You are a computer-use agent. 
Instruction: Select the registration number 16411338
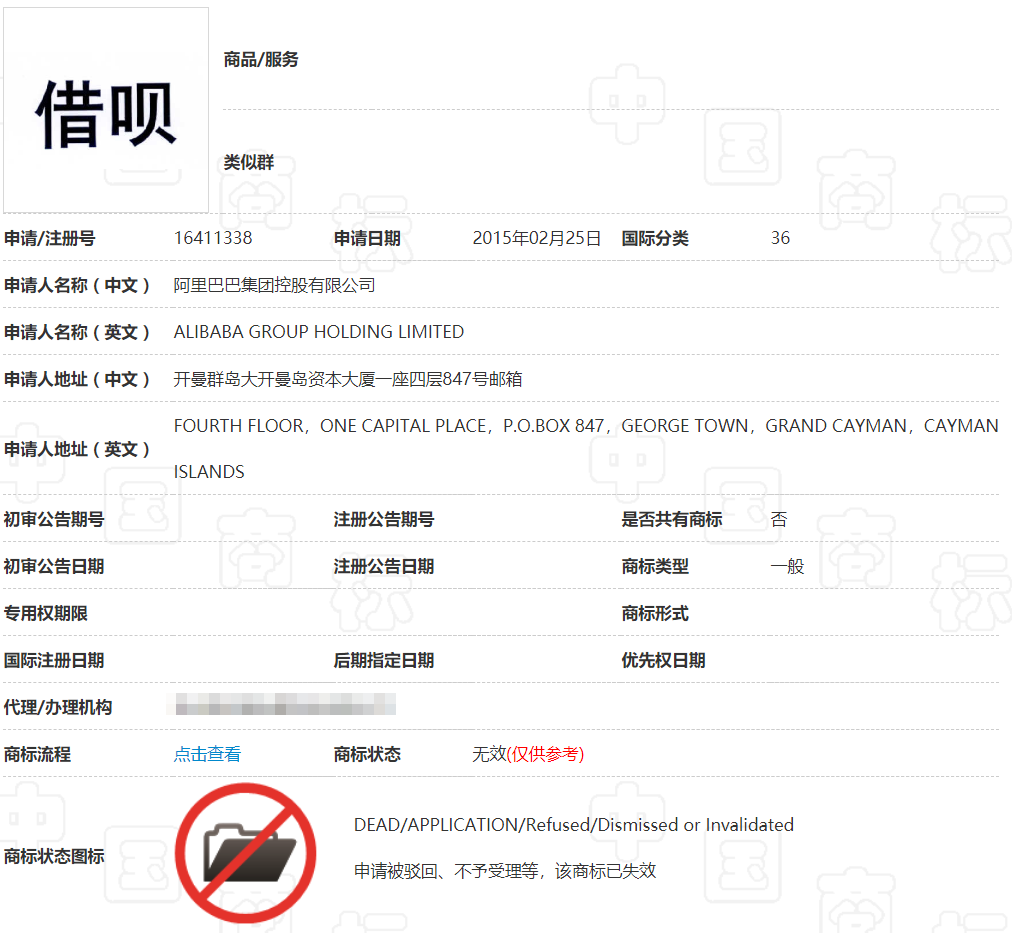click(x=213, y=238)
